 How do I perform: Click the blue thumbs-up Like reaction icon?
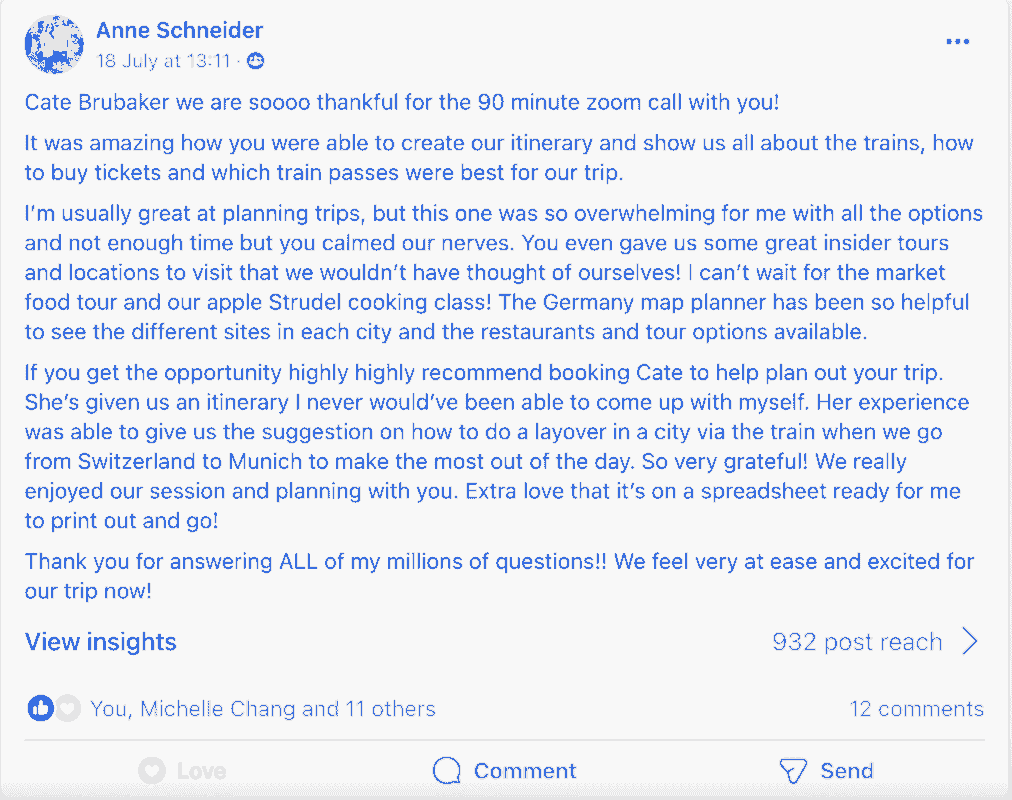click(41, 709)
